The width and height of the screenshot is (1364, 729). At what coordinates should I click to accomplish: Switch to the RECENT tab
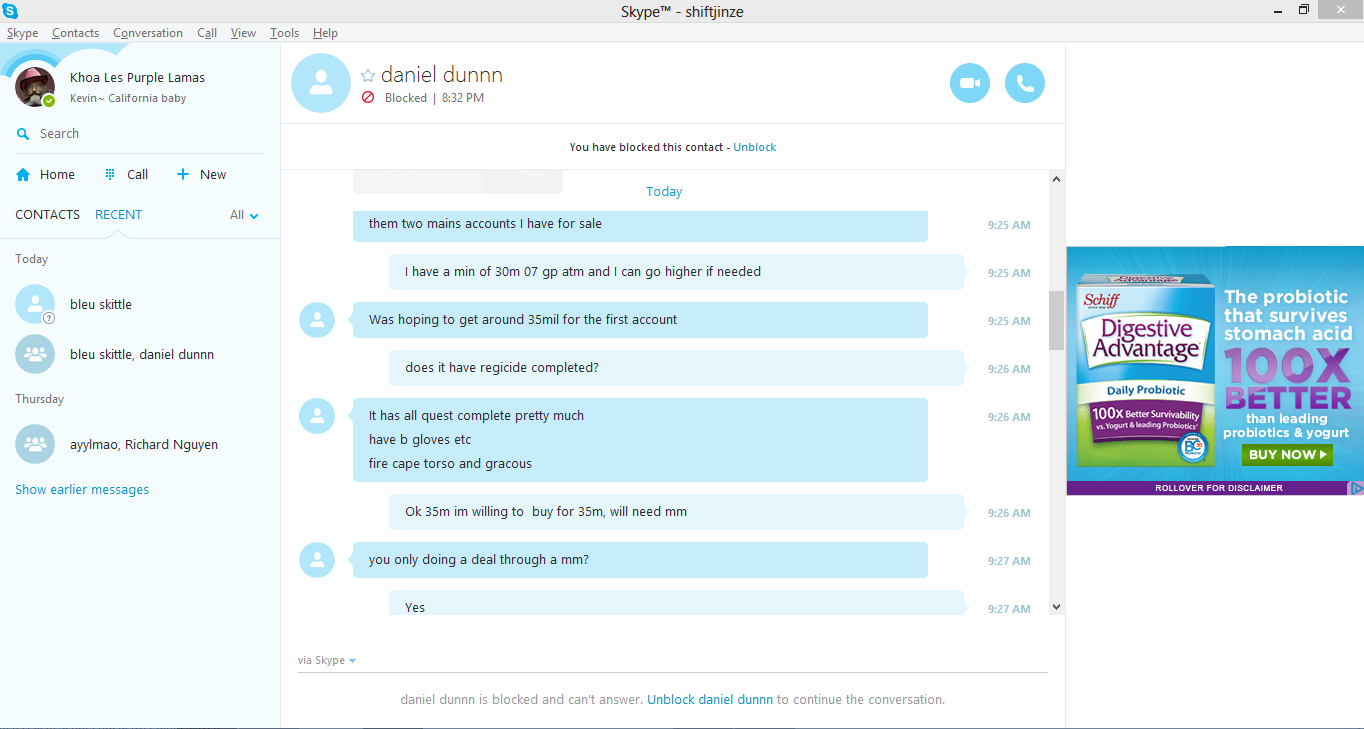point(118,215)
